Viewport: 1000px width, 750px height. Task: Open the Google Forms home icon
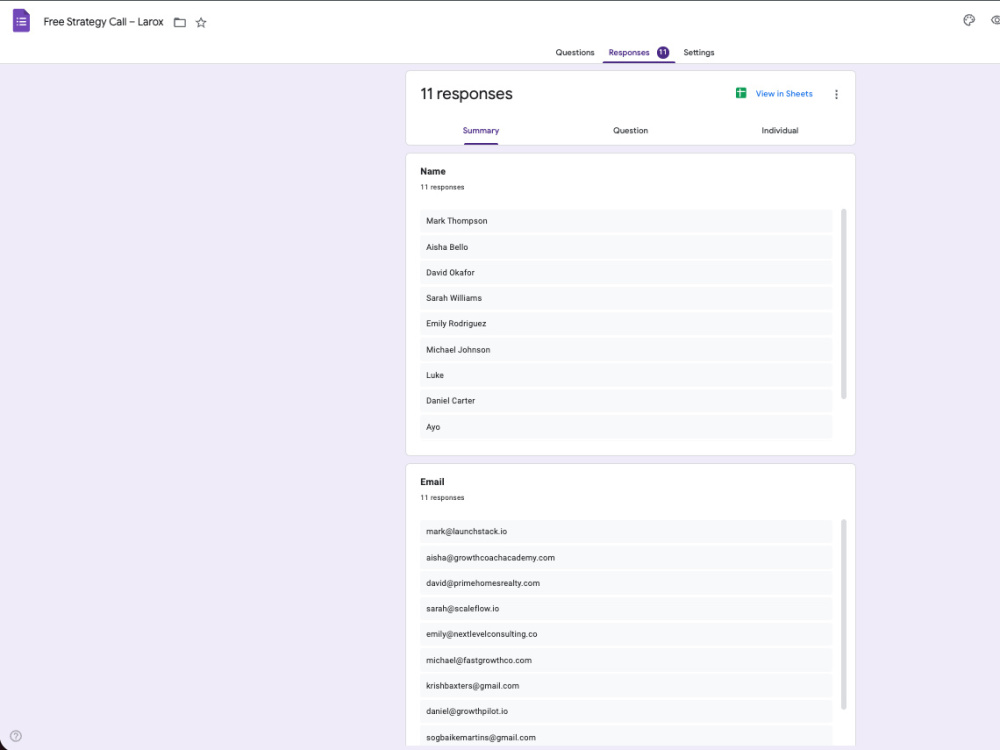tap(21, 21)
